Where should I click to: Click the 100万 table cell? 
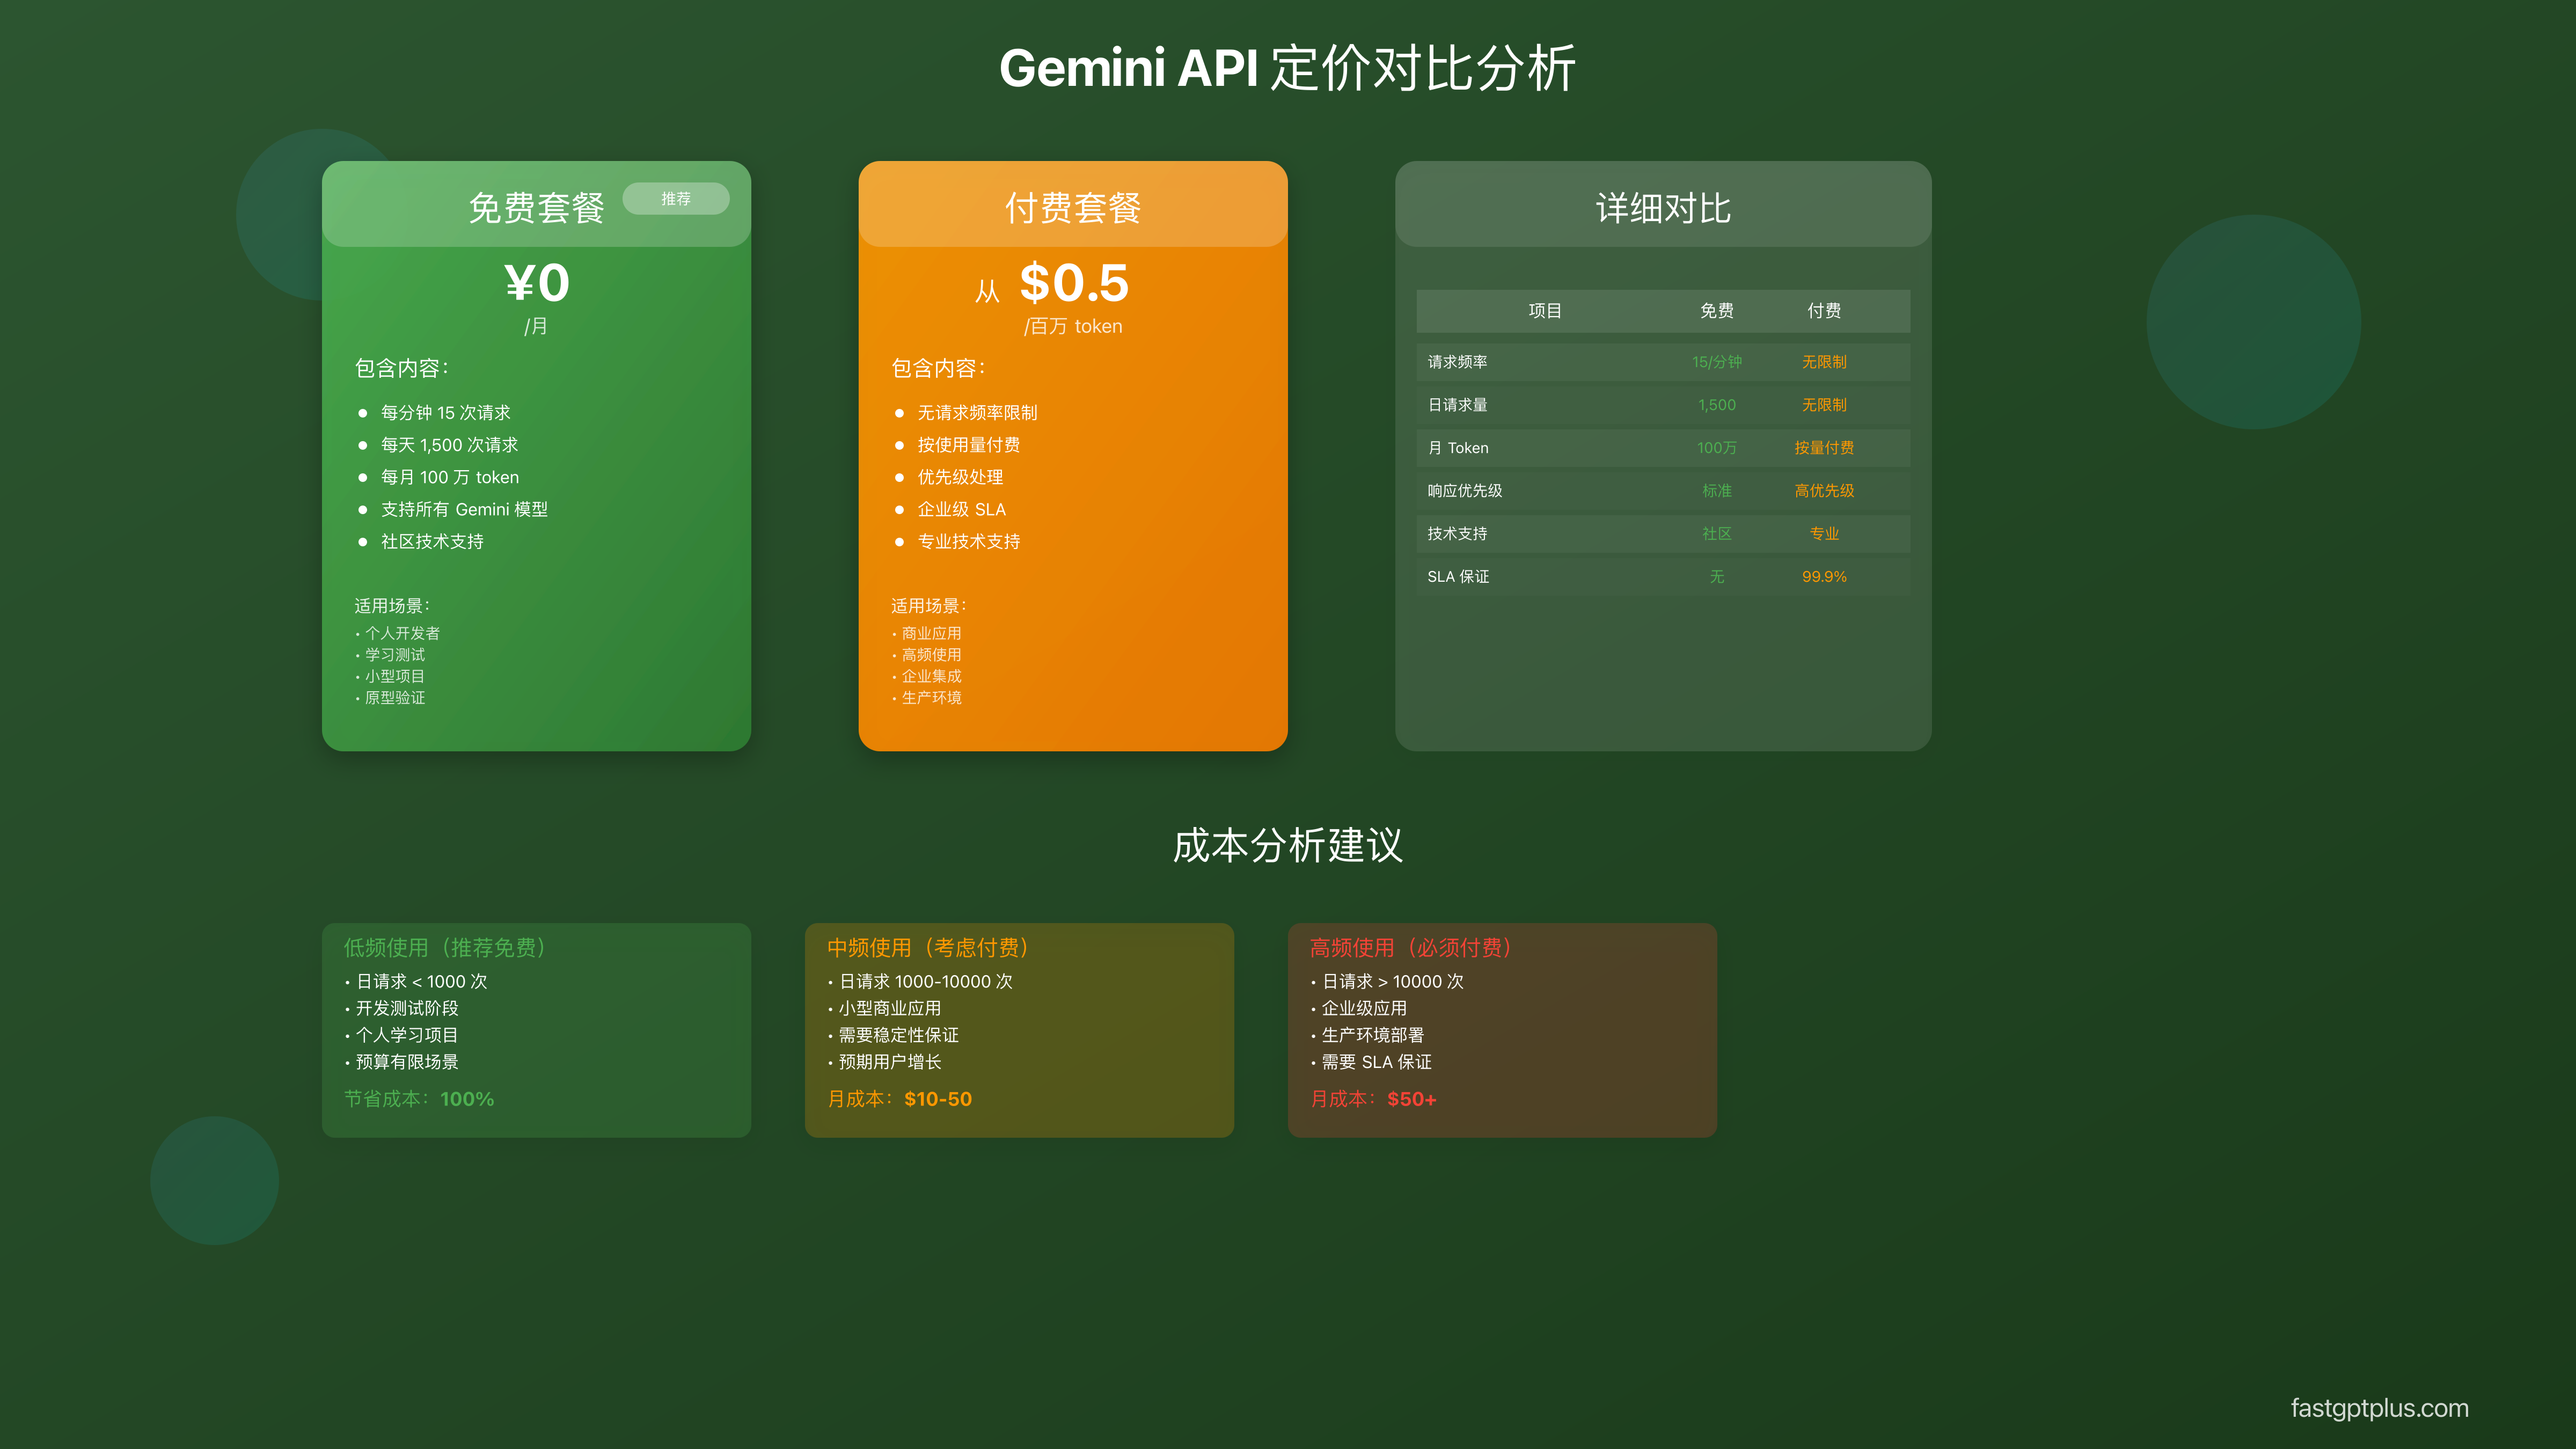[1717, 448]
